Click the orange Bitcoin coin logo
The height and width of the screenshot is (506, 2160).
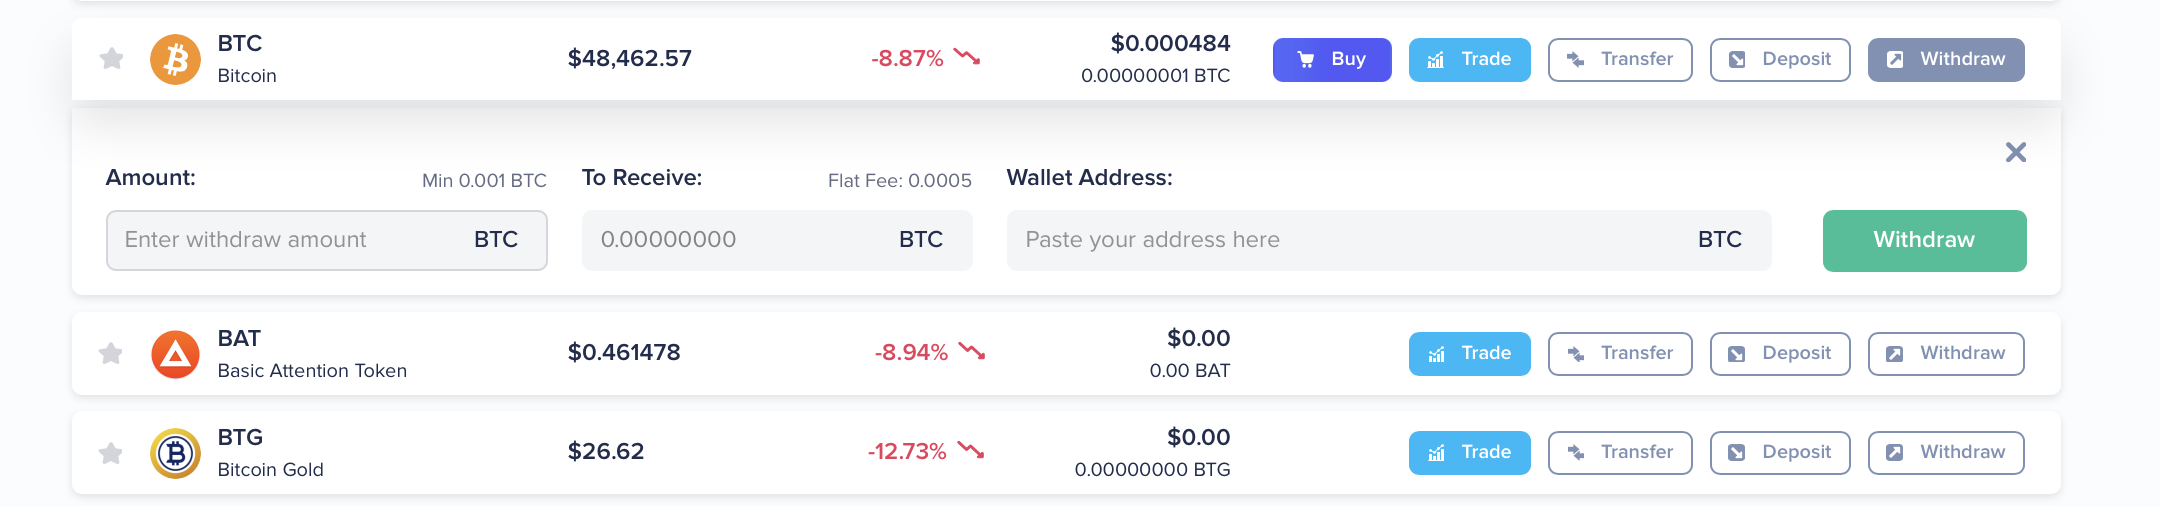(176, 60)
